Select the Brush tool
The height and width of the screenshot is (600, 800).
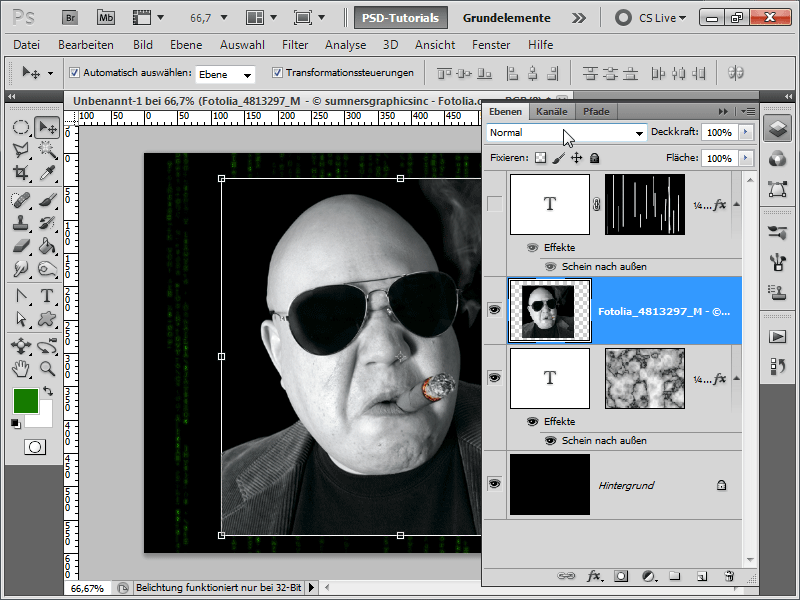[x=47, y=200]
